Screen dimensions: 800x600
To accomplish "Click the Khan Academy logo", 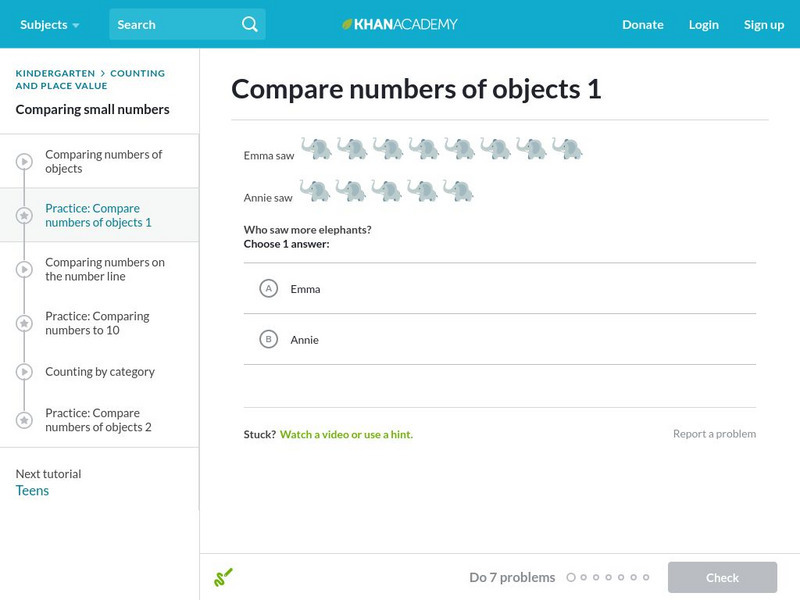I will 399,24.
